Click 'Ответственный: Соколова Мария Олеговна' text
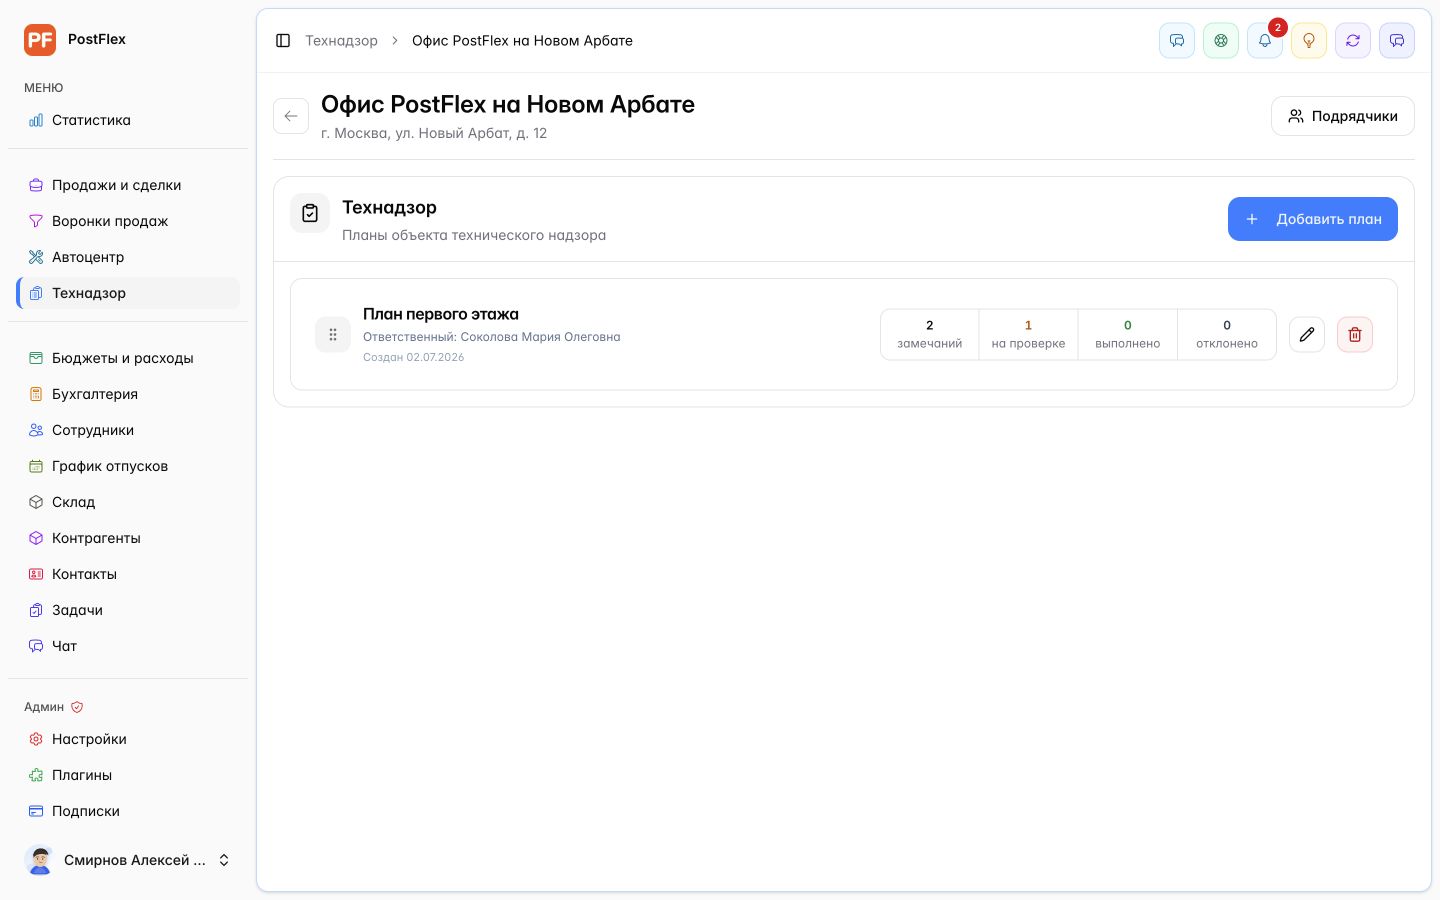 pyautogui.click(x=492, y=337)
